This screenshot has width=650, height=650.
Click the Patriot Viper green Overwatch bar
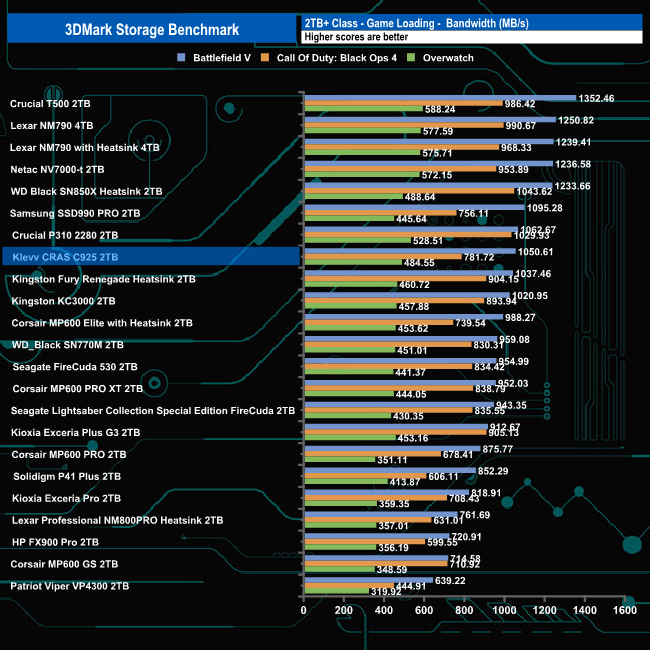pyautogui.click(x=337, y=591)
